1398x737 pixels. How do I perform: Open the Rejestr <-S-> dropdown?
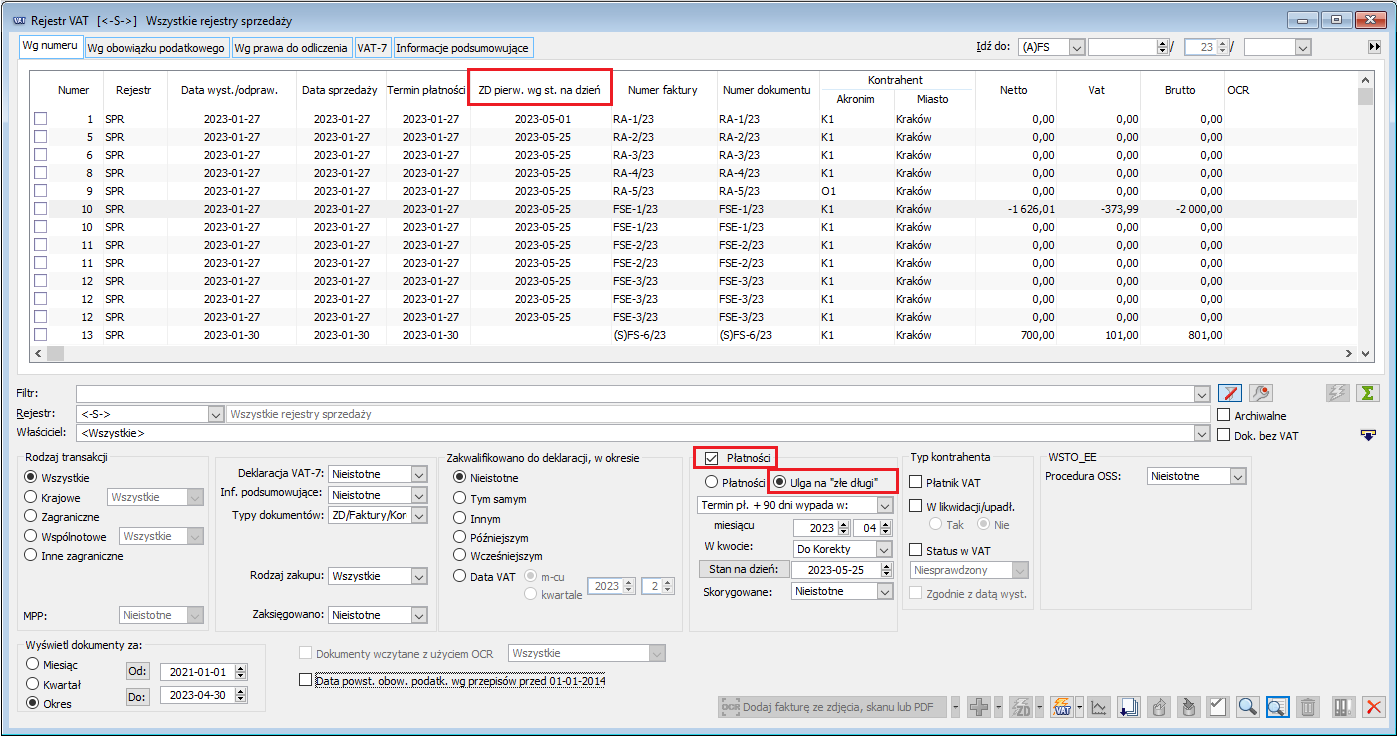point(216,414)
